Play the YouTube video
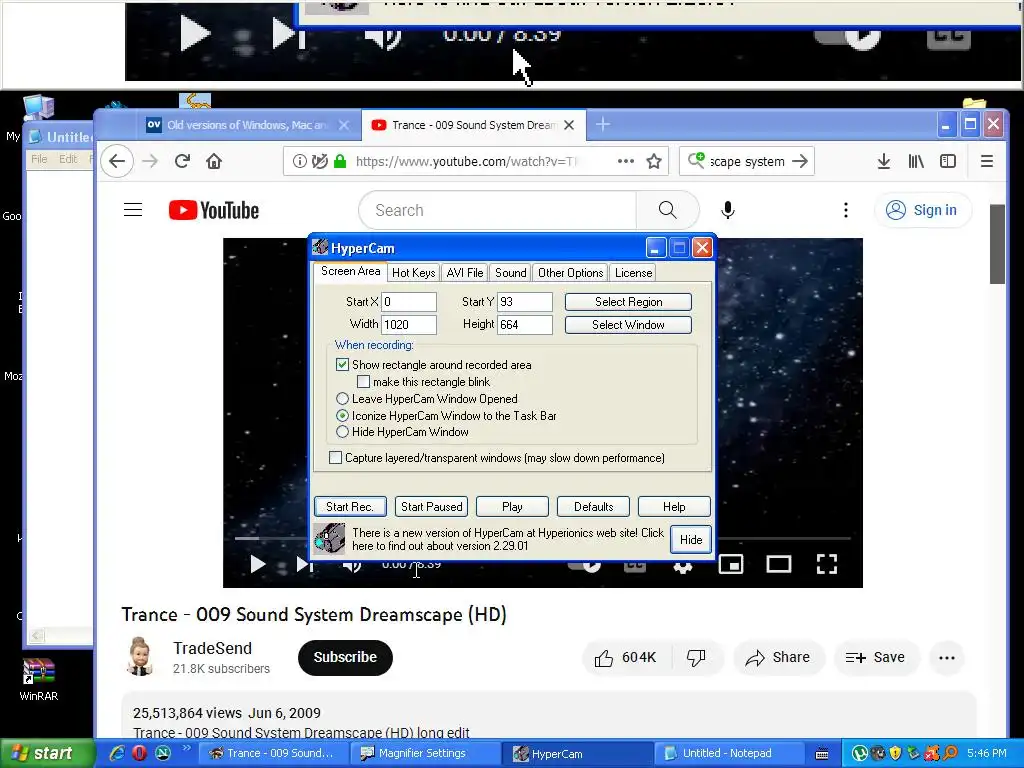 (x=258, y=565)
